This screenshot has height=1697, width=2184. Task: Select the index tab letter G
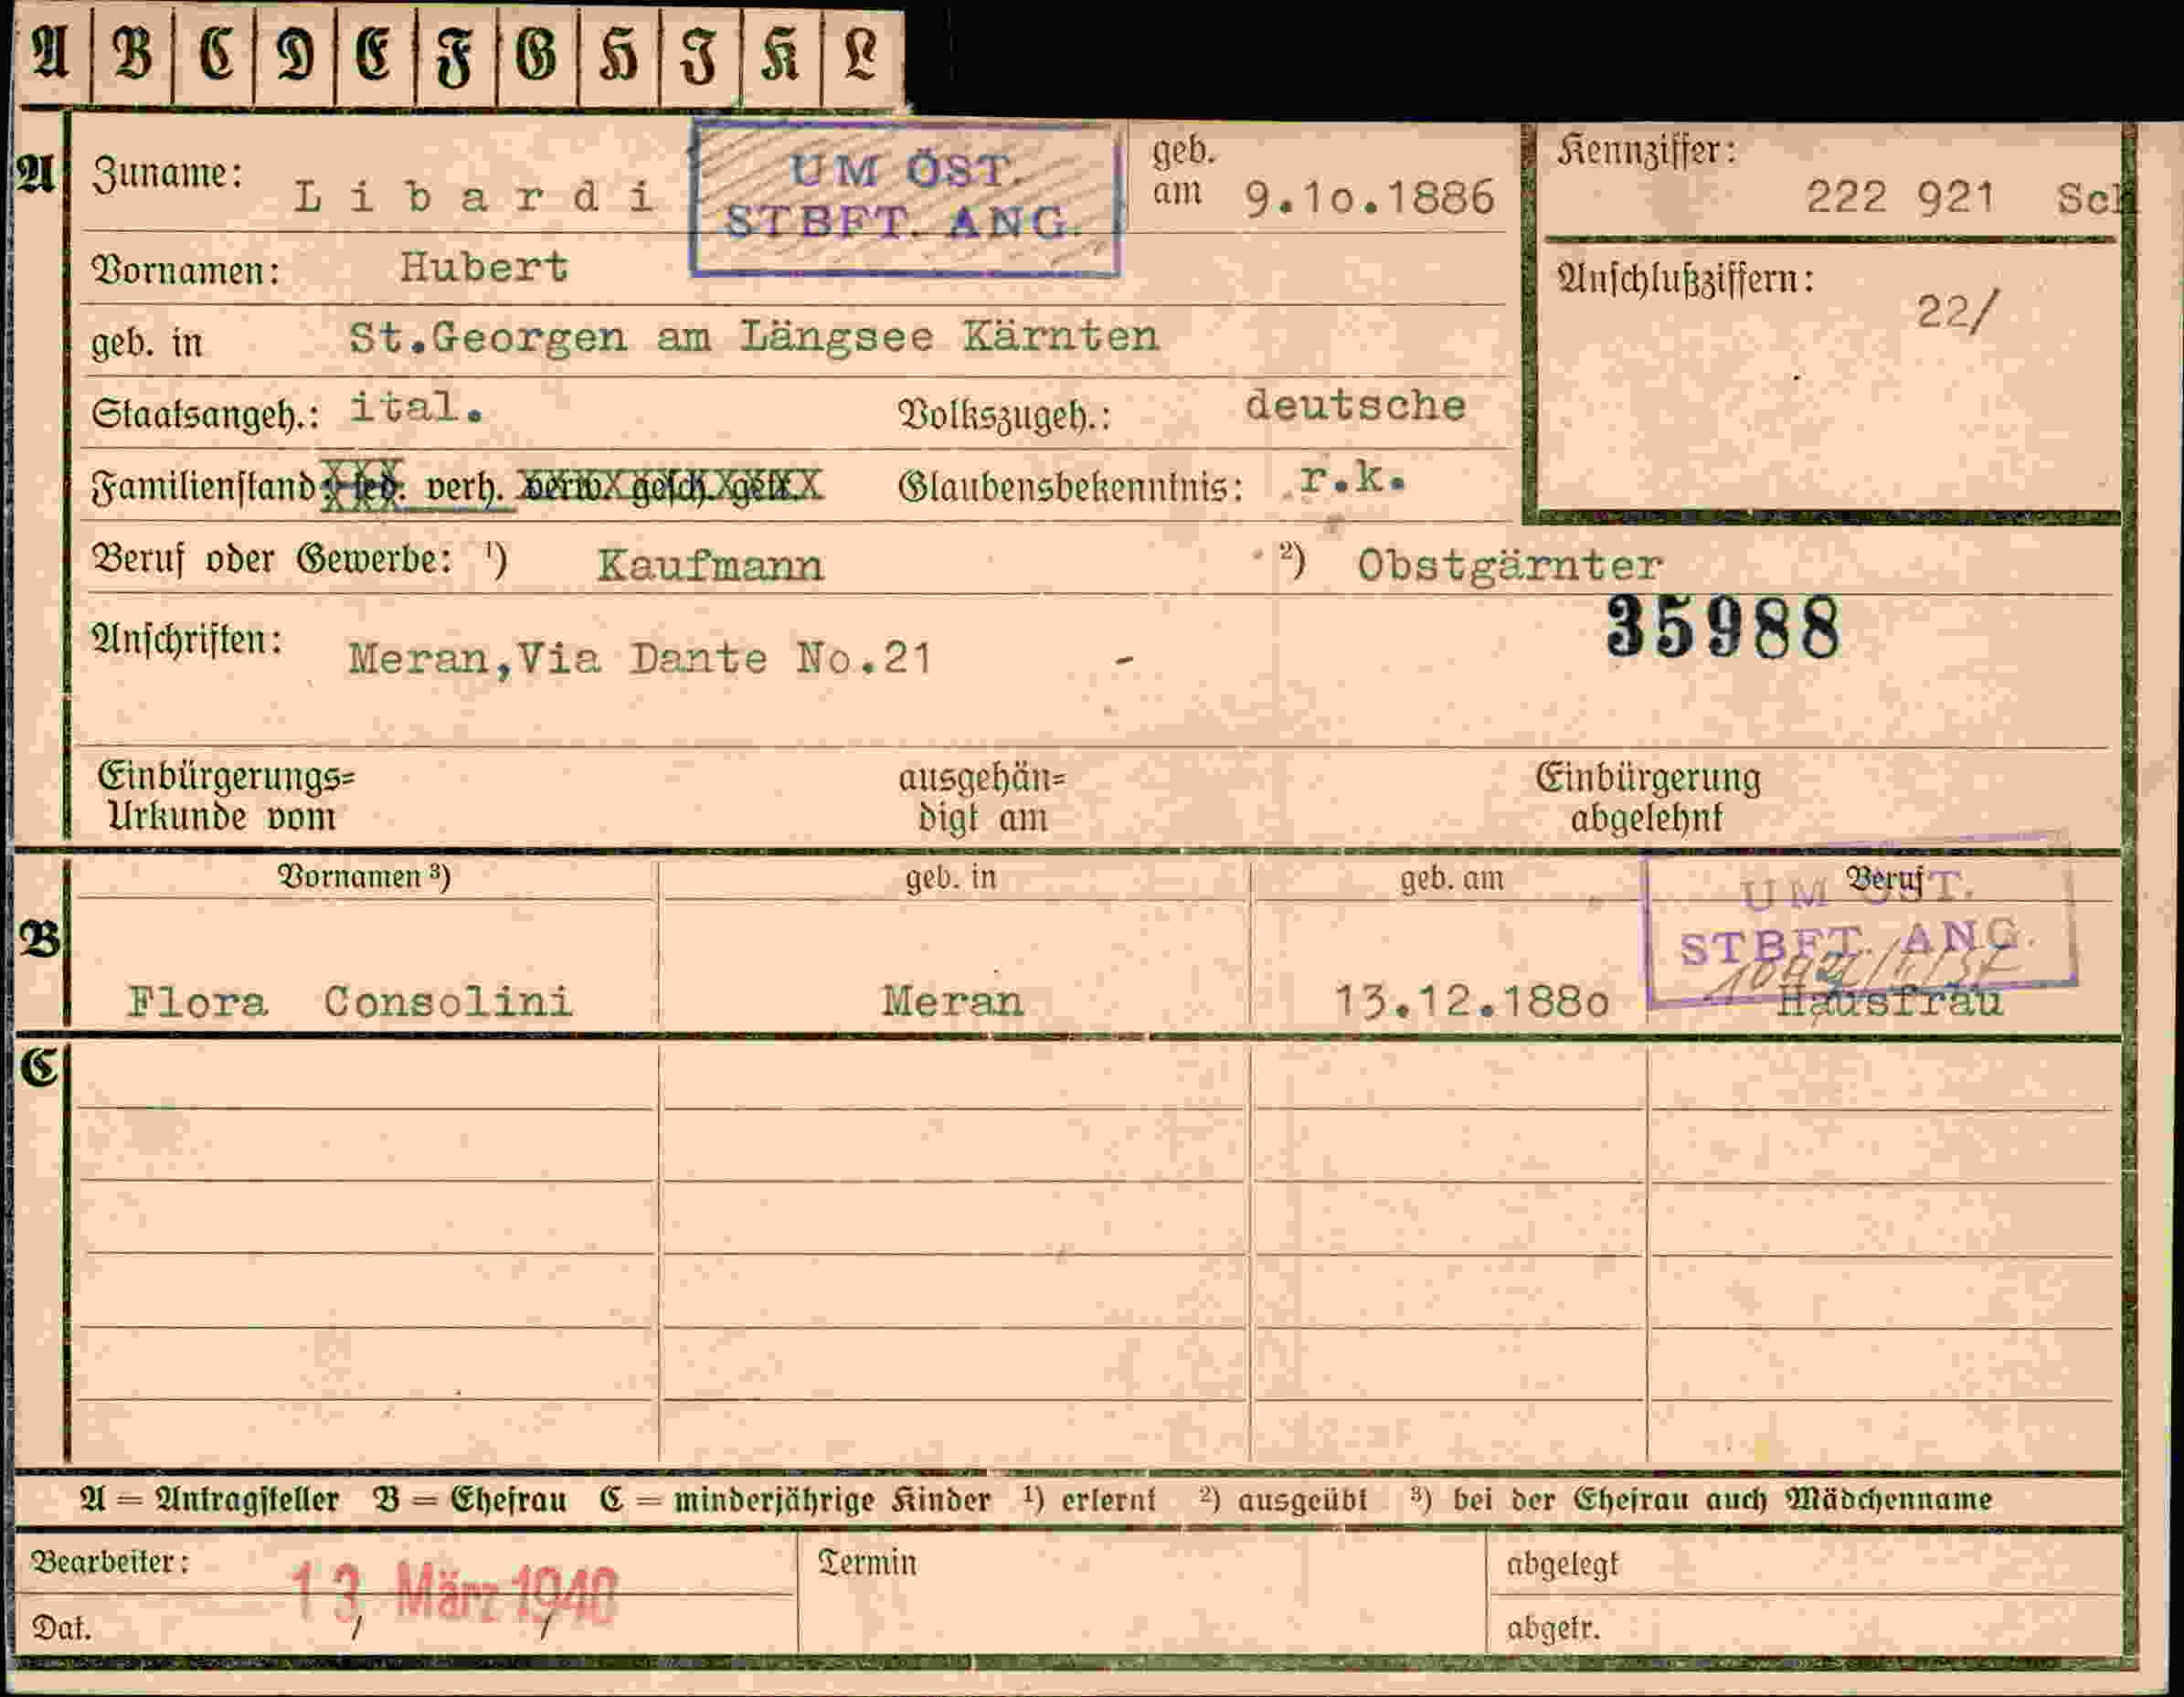[537, 55]
